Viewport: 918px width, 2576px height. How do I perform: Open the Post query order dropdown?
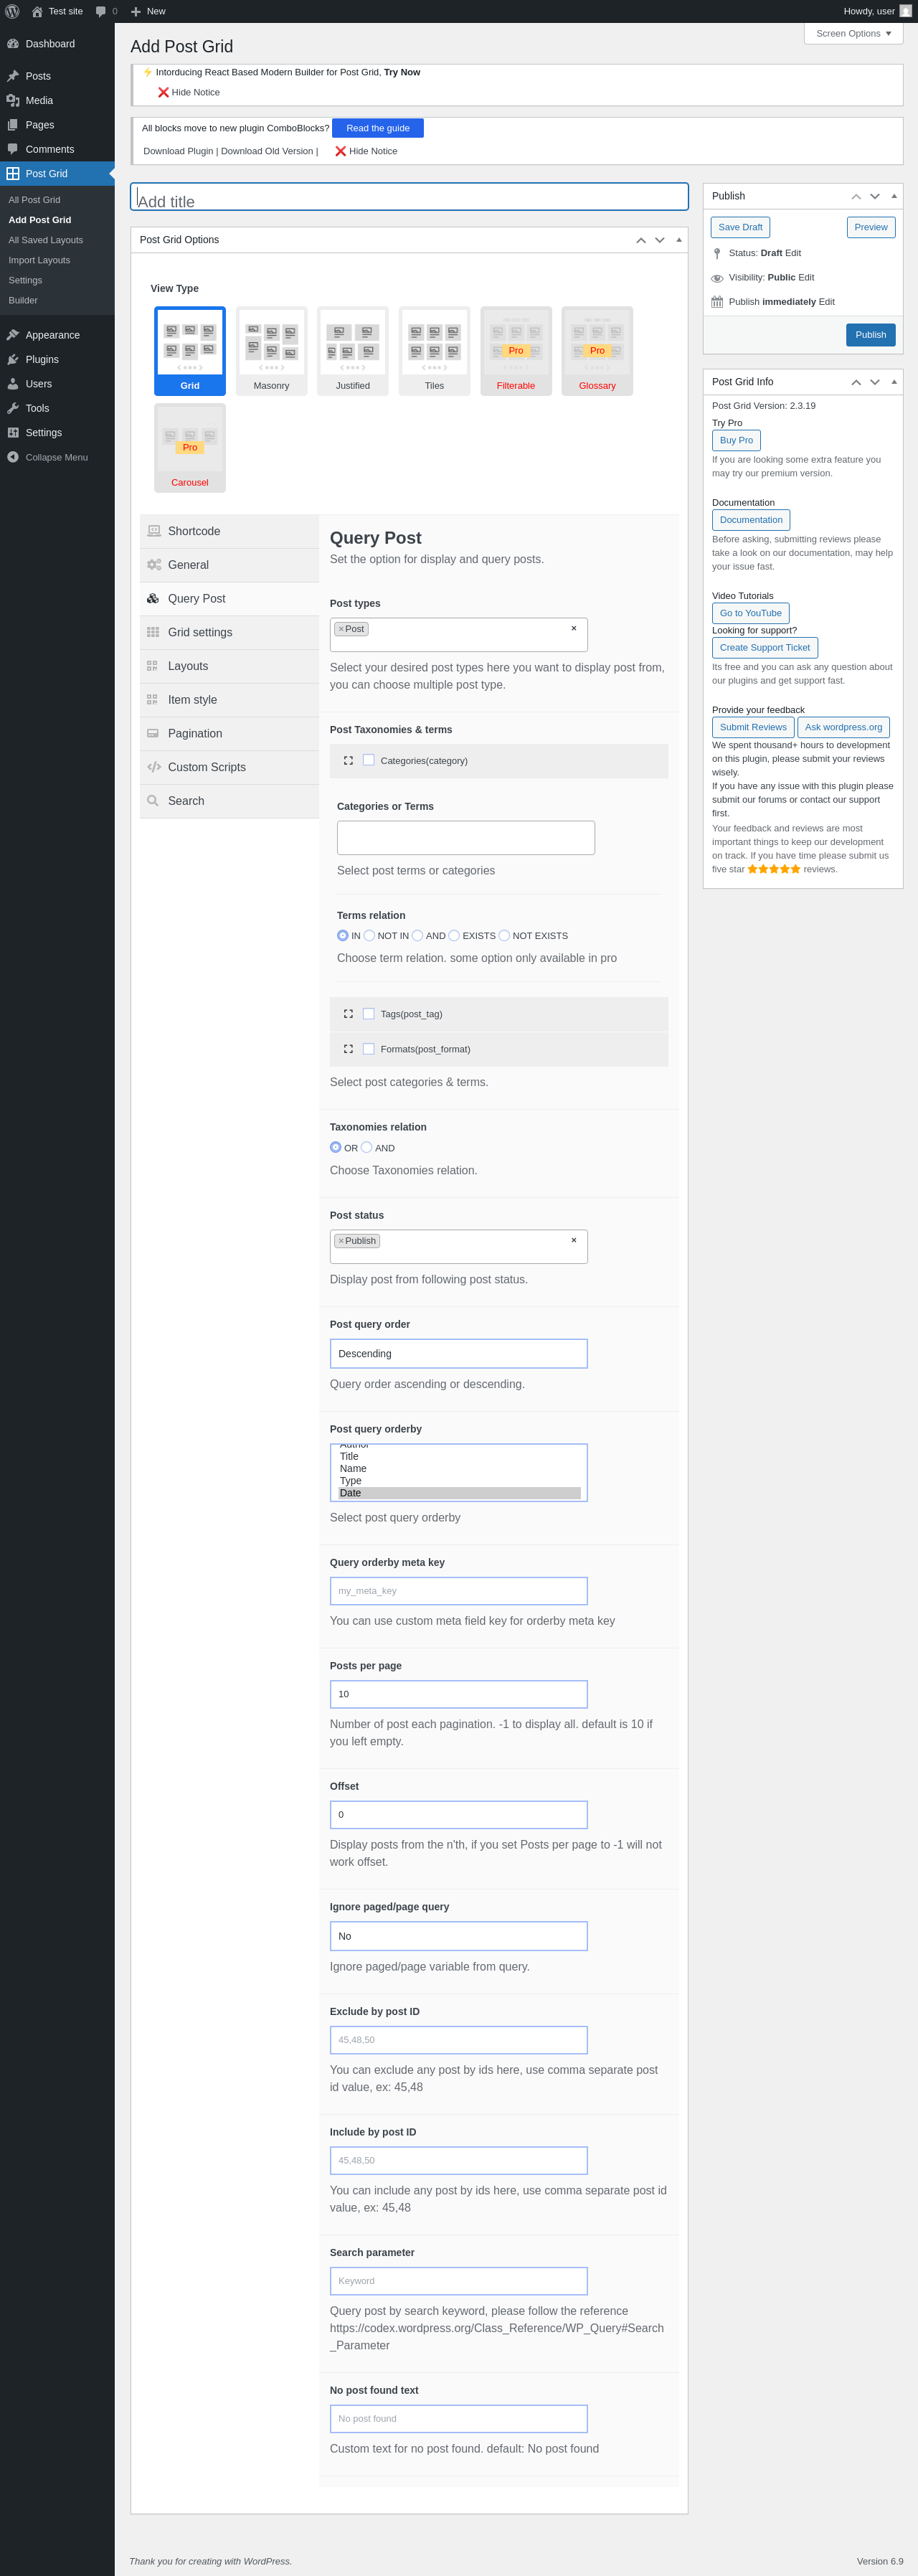point(458,1353)
